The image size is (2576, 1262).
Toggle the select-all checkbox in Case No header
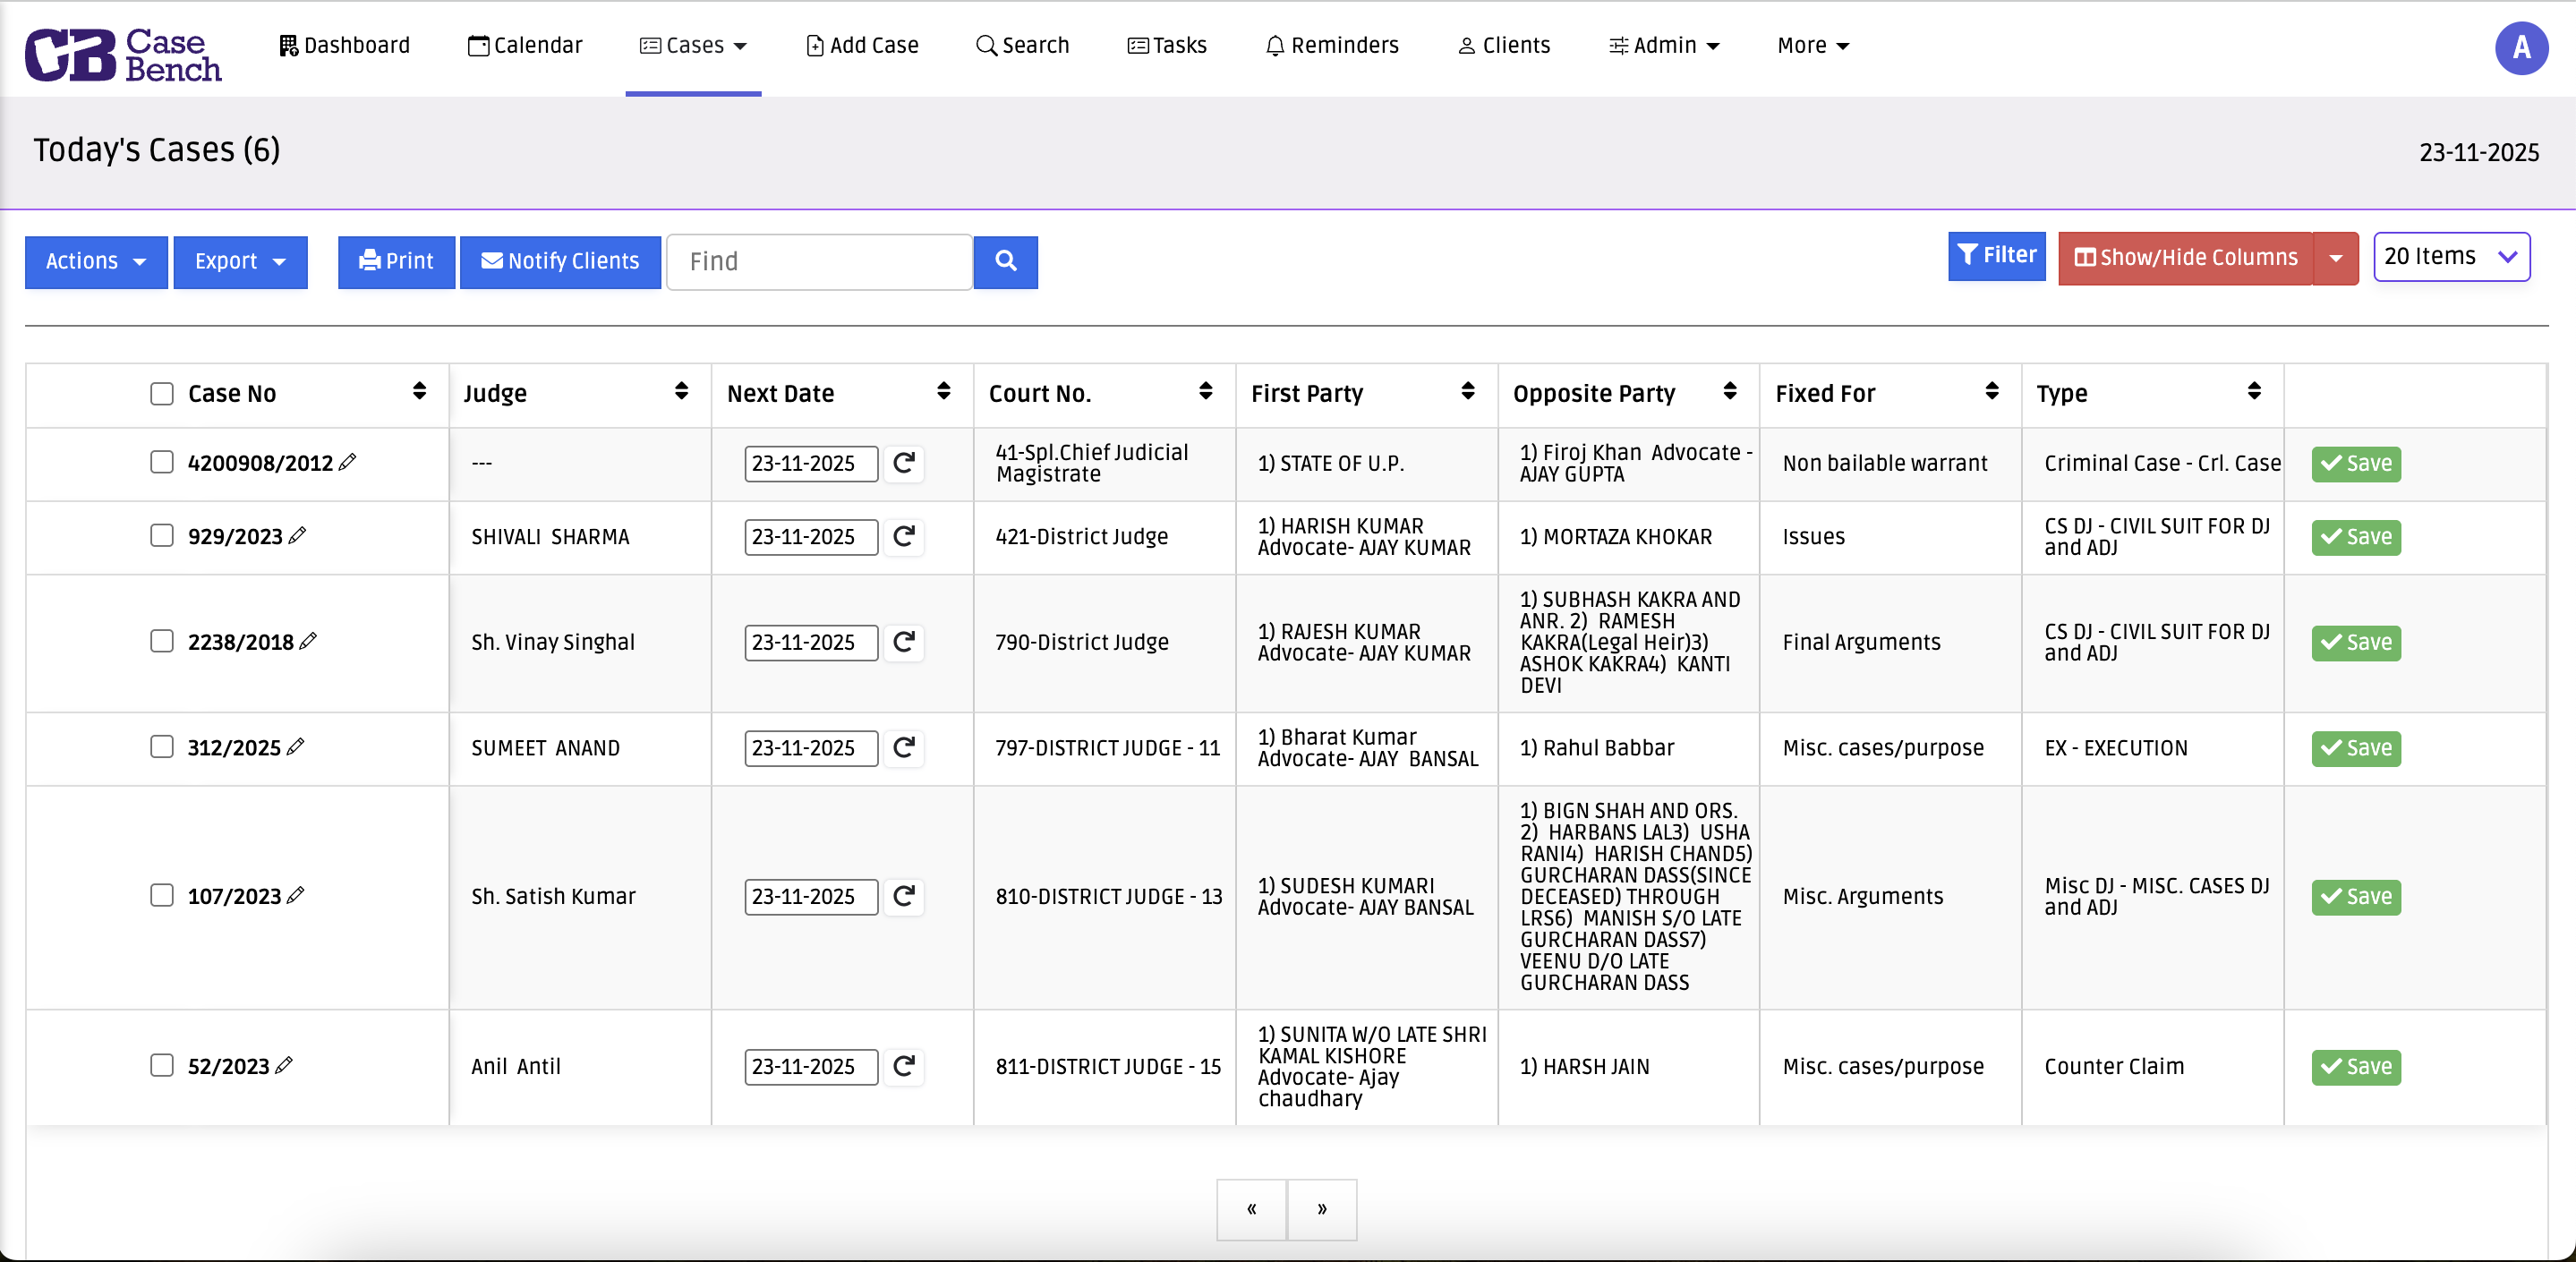coord(162,393)
